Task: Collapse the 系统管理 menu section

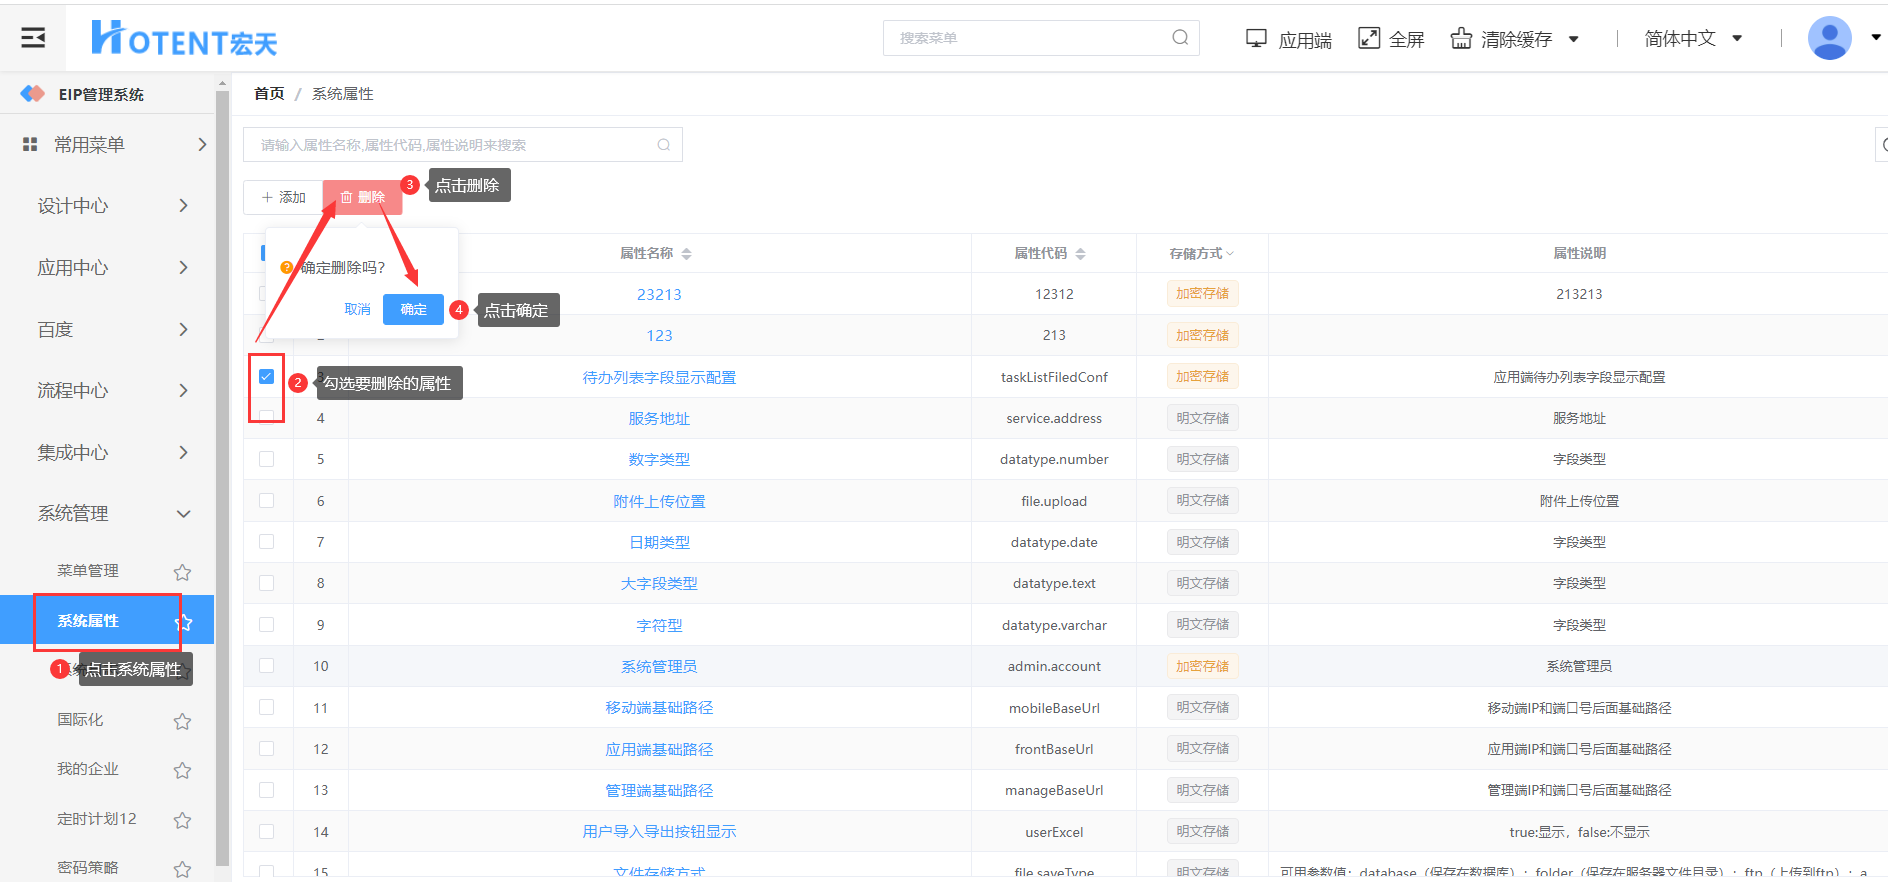Action: click(183, 514)
